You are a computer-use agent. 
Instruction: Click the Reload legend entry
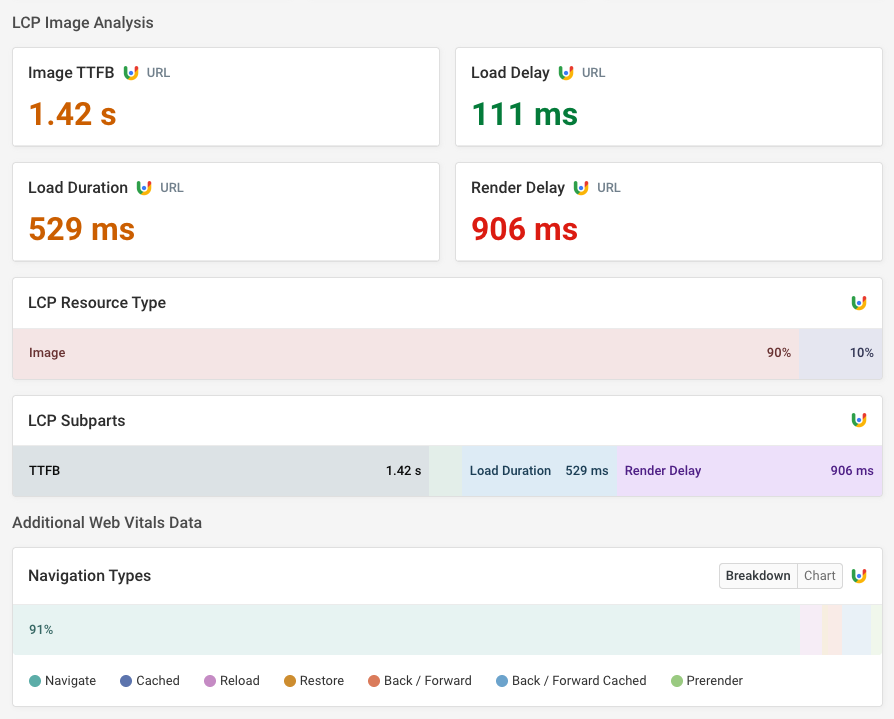[x=231, y=680]
